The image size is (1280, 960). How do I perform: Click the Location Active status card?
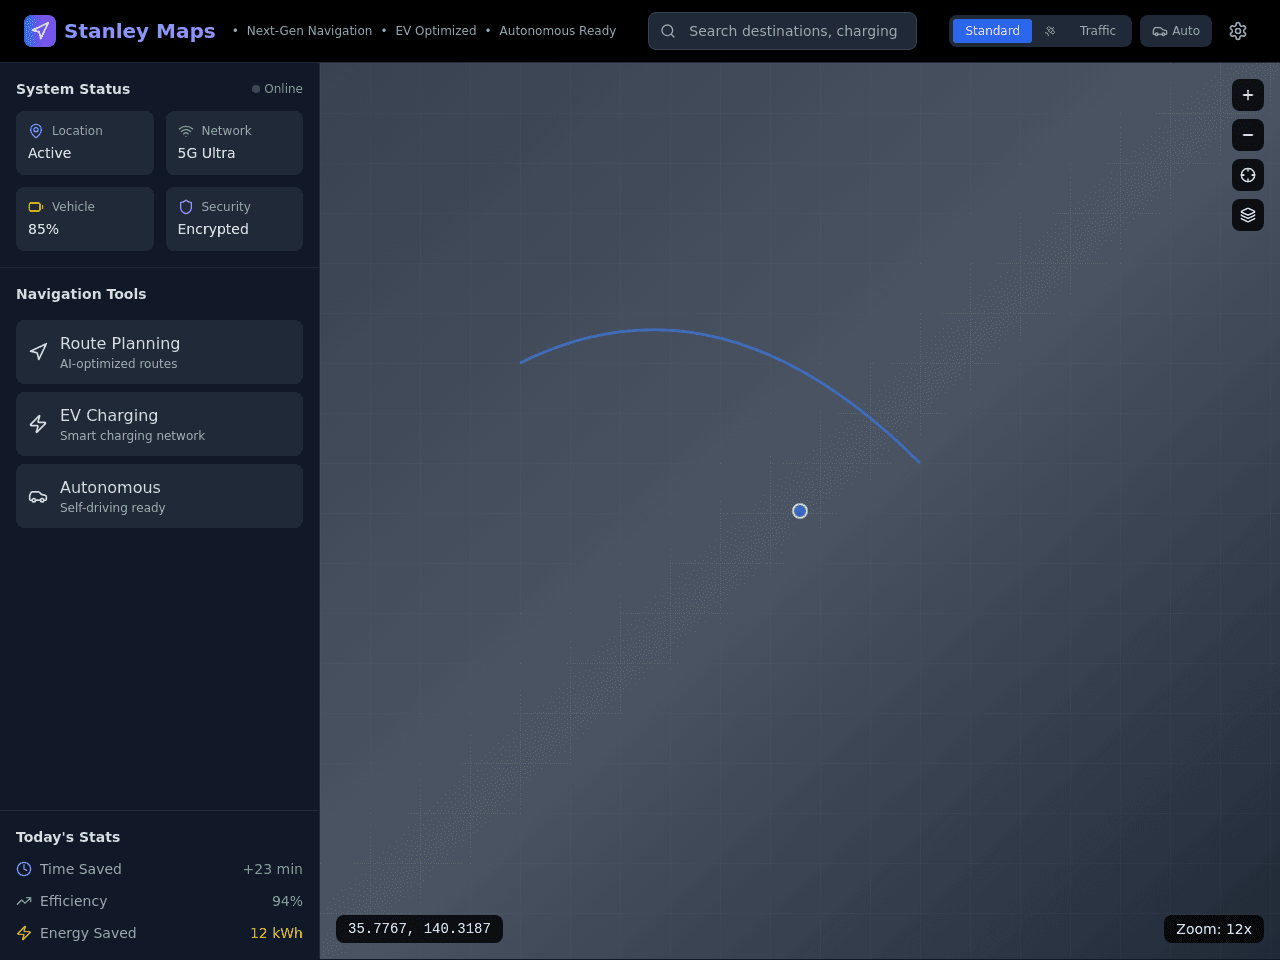pos(85,143)
